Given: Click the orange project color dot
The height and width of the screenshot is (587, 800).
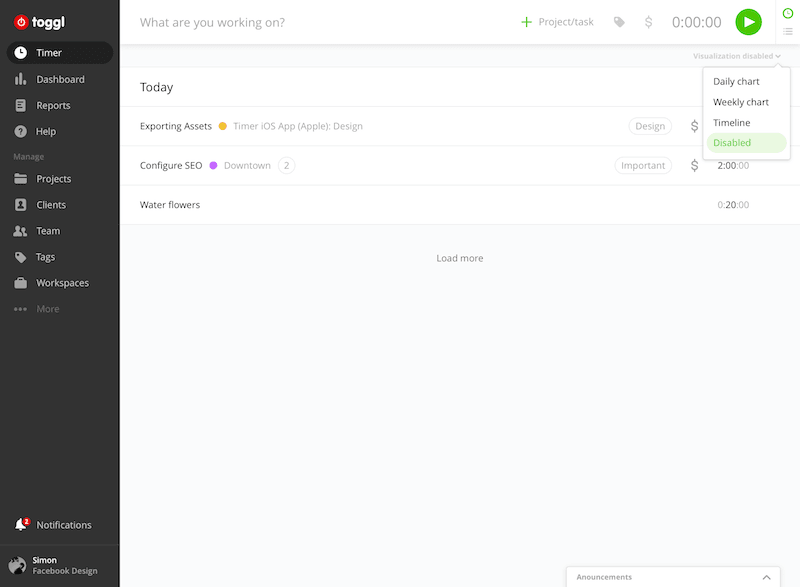Looking at the screenshot, I should 222,126.
